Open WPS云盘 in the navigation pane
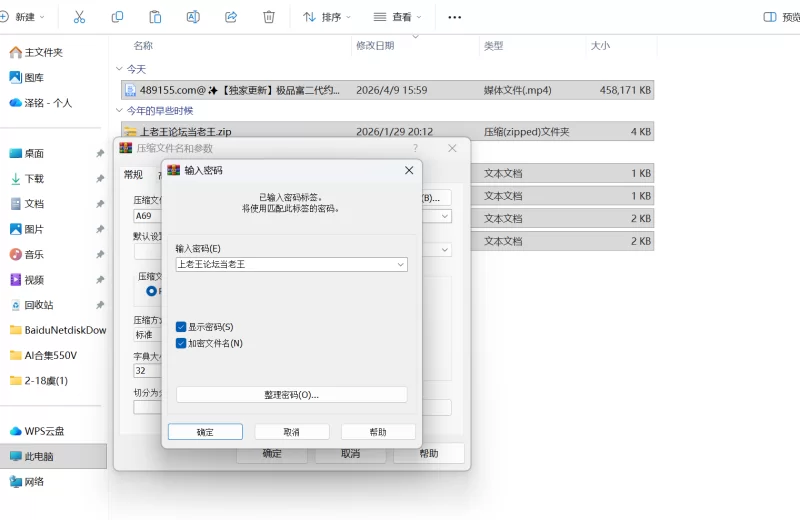800x520 pixels. click(x=44, y=431)
